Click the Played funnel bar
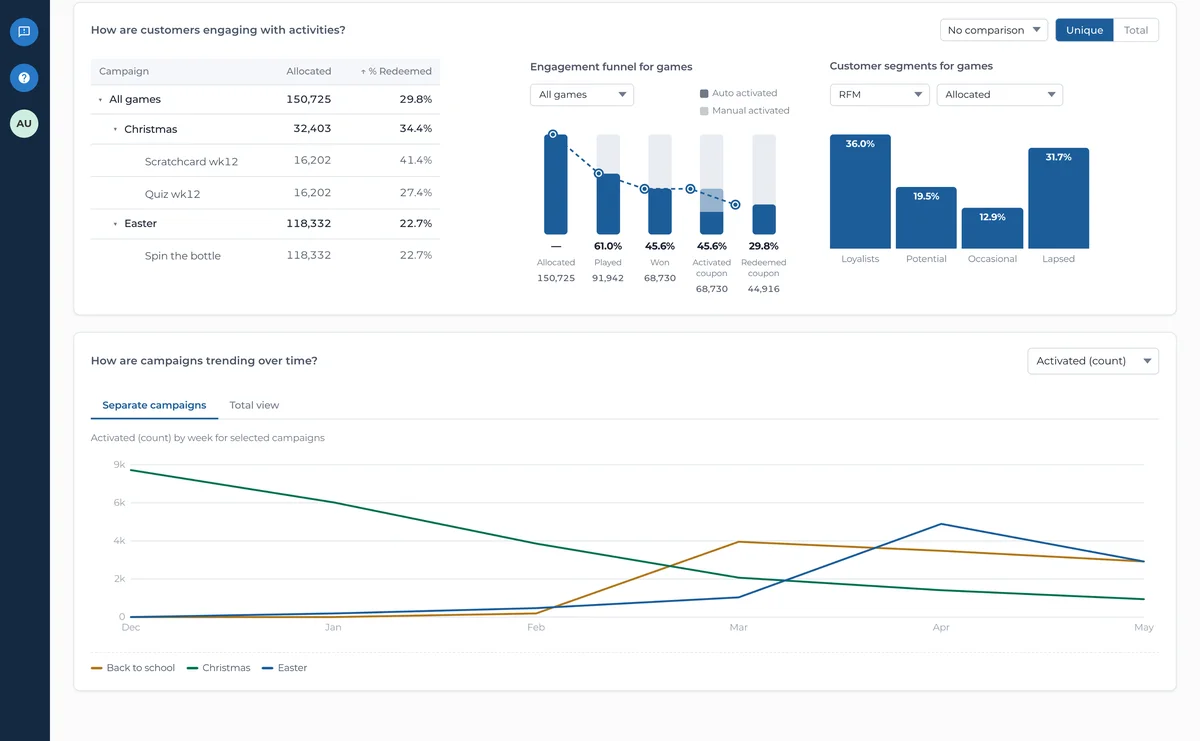 [x=608, y=204]
